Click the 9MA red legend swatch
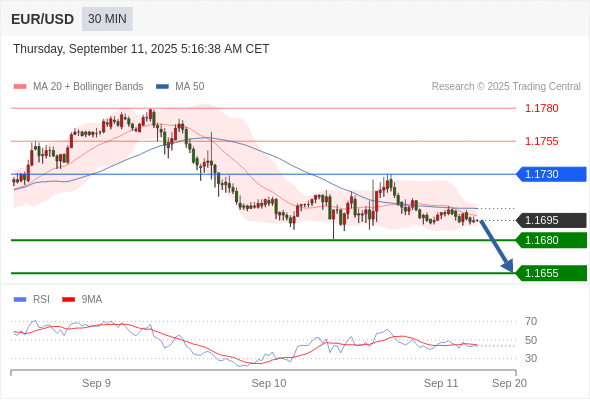Image resolution: width=590 pixels, height=400 pixels. tap(68, 300)
